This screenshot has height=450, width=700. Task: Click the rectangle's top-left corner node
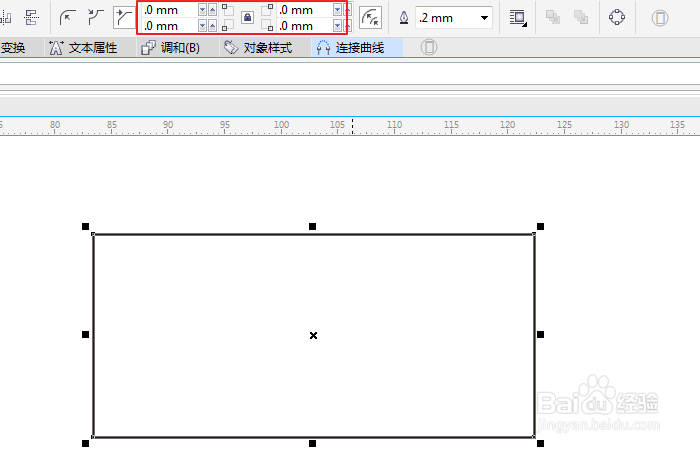(x=93, y=234)
